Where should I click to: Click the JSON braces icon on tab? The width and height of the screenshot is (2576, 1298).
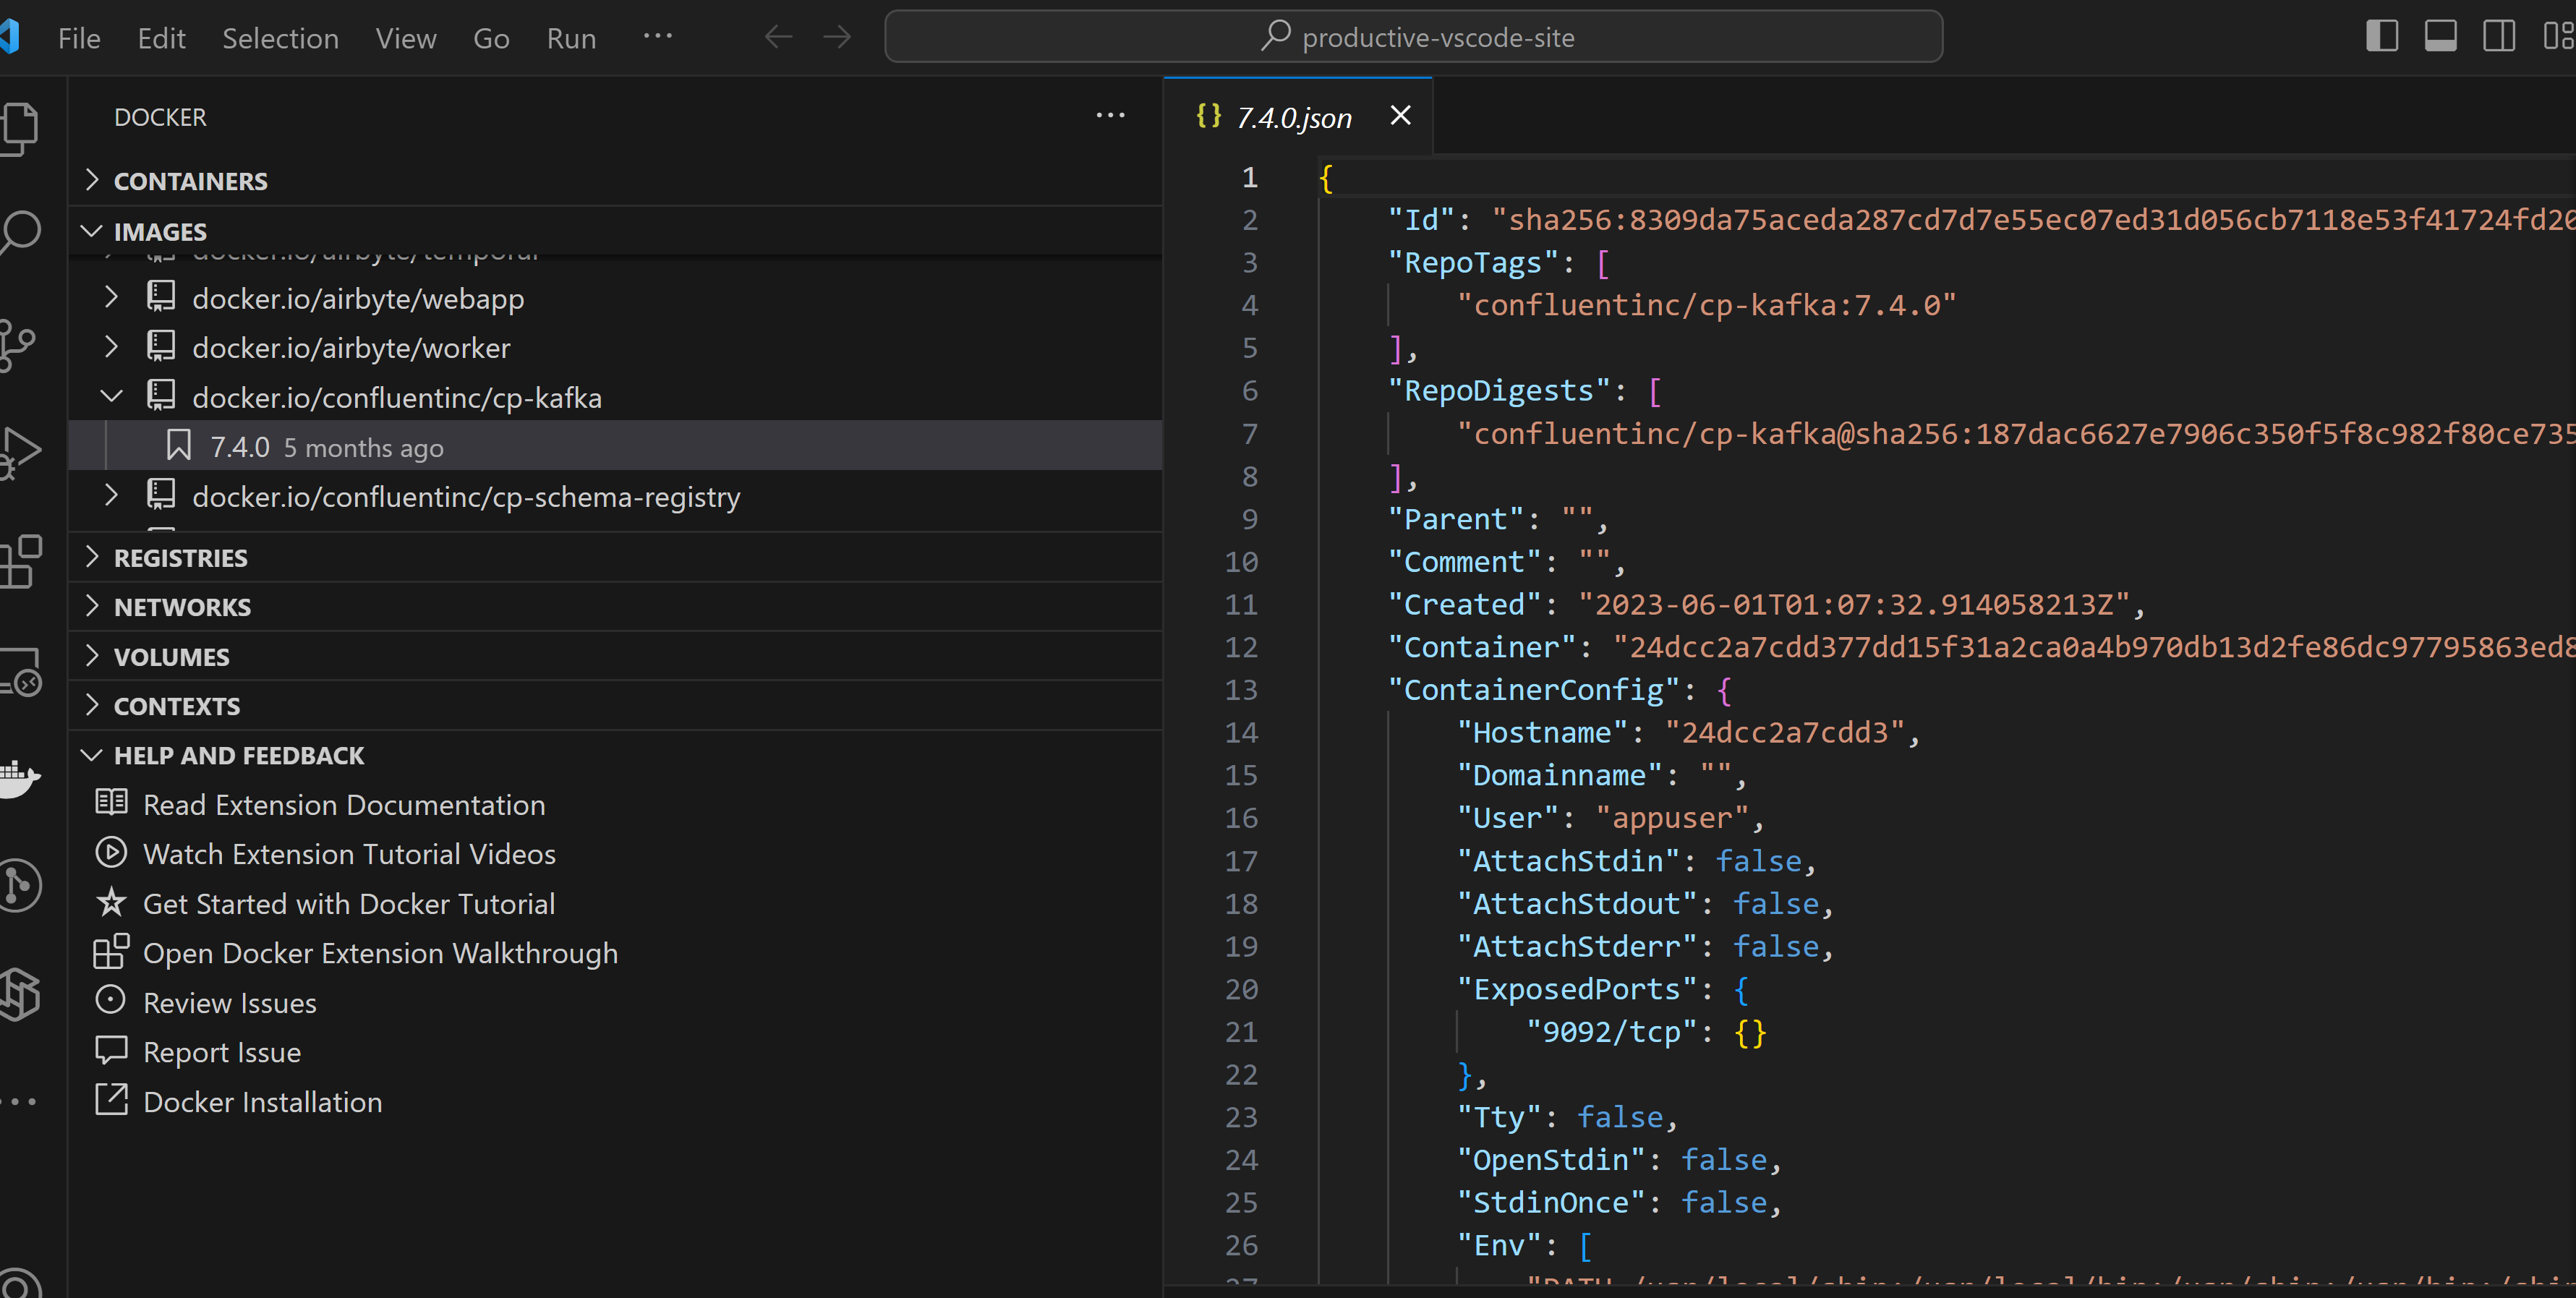tap(1208, 116)
